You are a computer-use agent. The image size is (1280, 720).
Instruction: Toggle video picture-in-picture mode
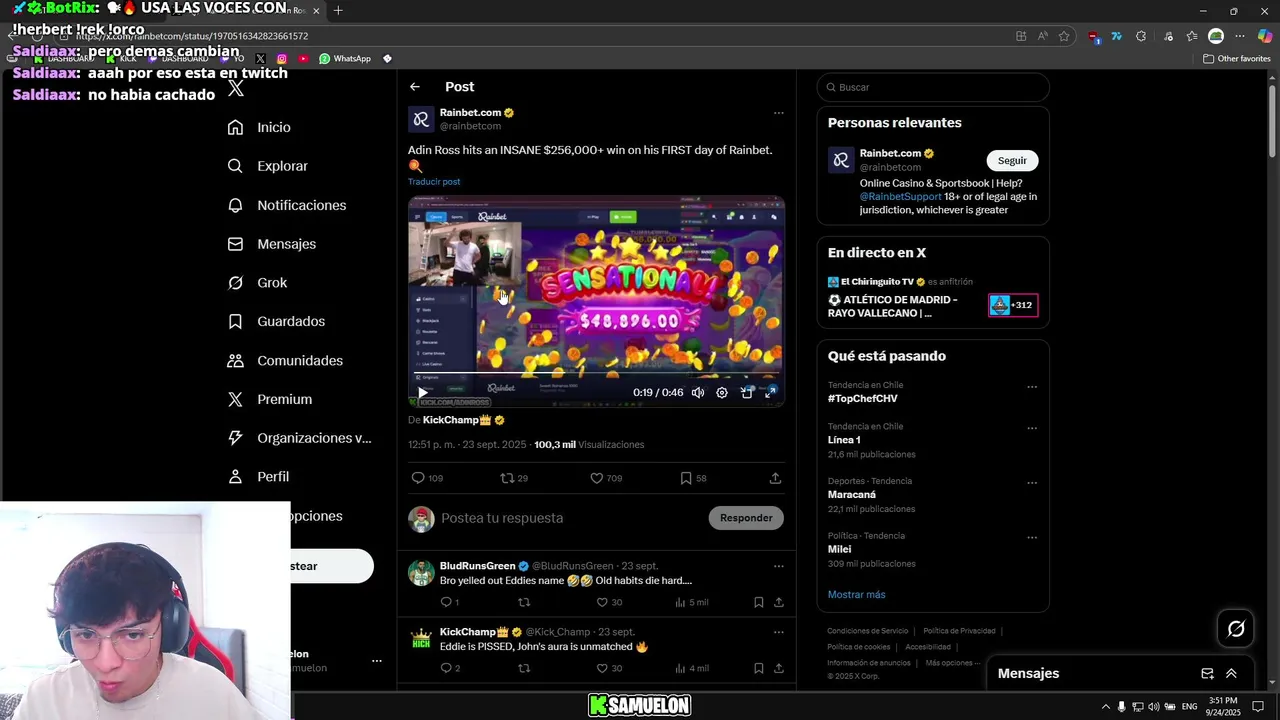coord(746,393)
